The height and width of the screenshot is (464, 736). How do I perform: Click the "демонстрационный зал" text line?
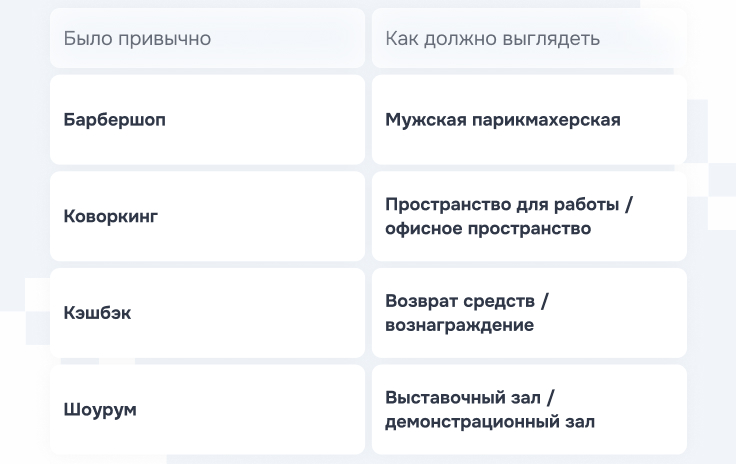coord(490,422)
